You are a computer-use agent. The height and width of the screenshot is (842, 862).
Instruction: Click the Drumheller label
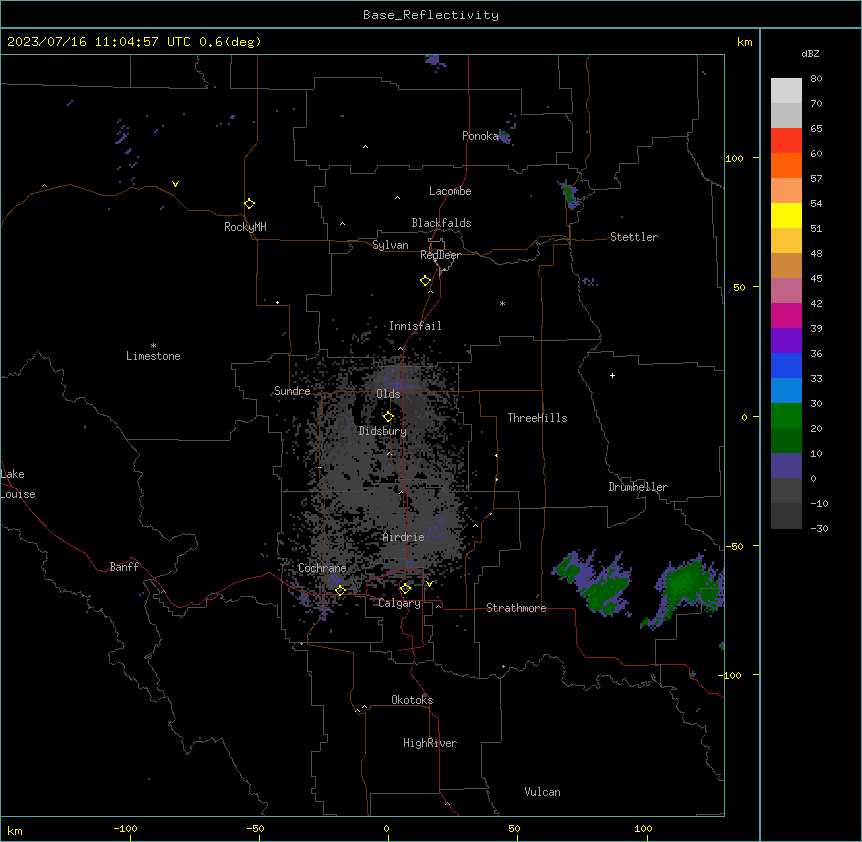tap(638, 487)
